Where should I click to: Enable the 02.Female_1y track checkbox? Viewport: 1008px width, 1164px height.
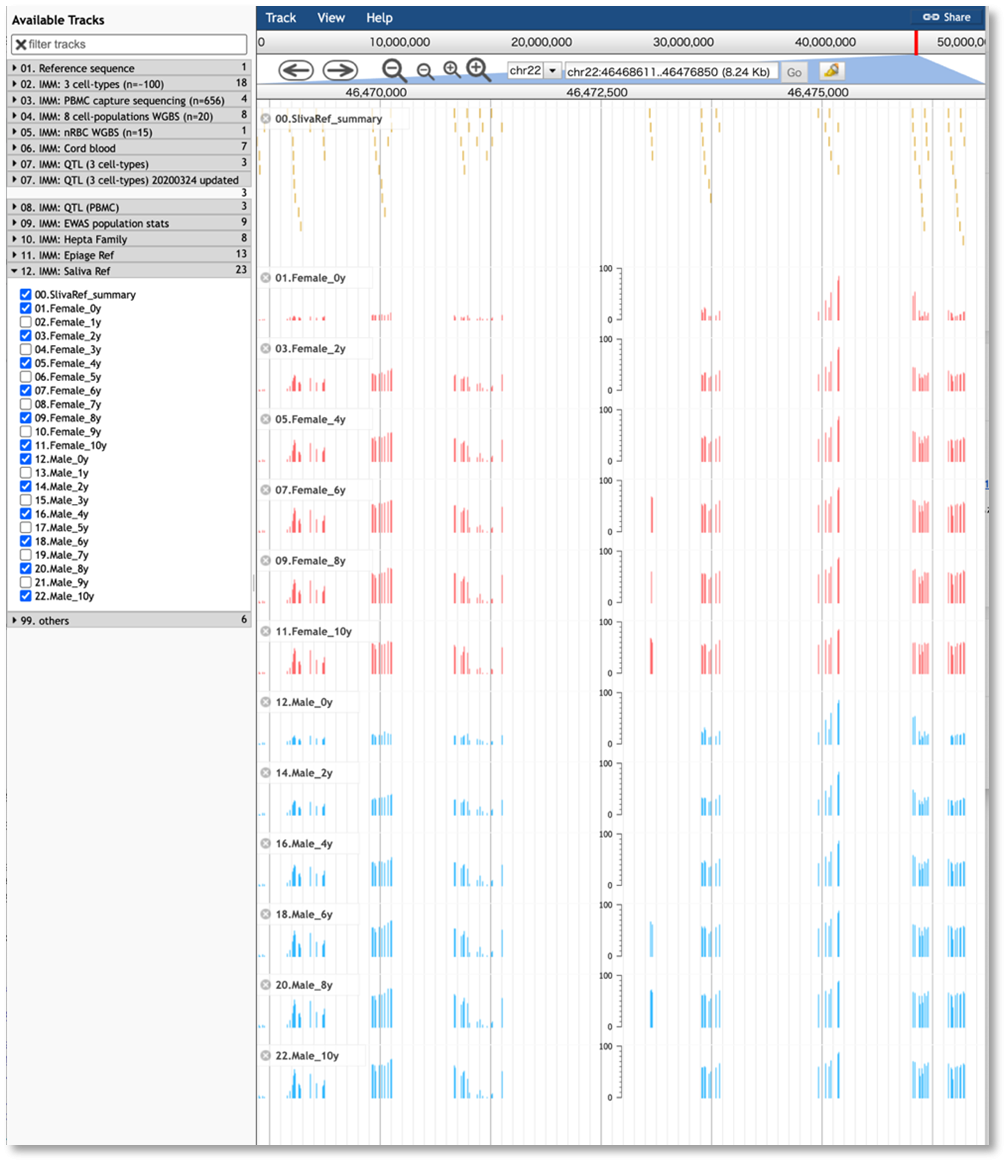26,323
